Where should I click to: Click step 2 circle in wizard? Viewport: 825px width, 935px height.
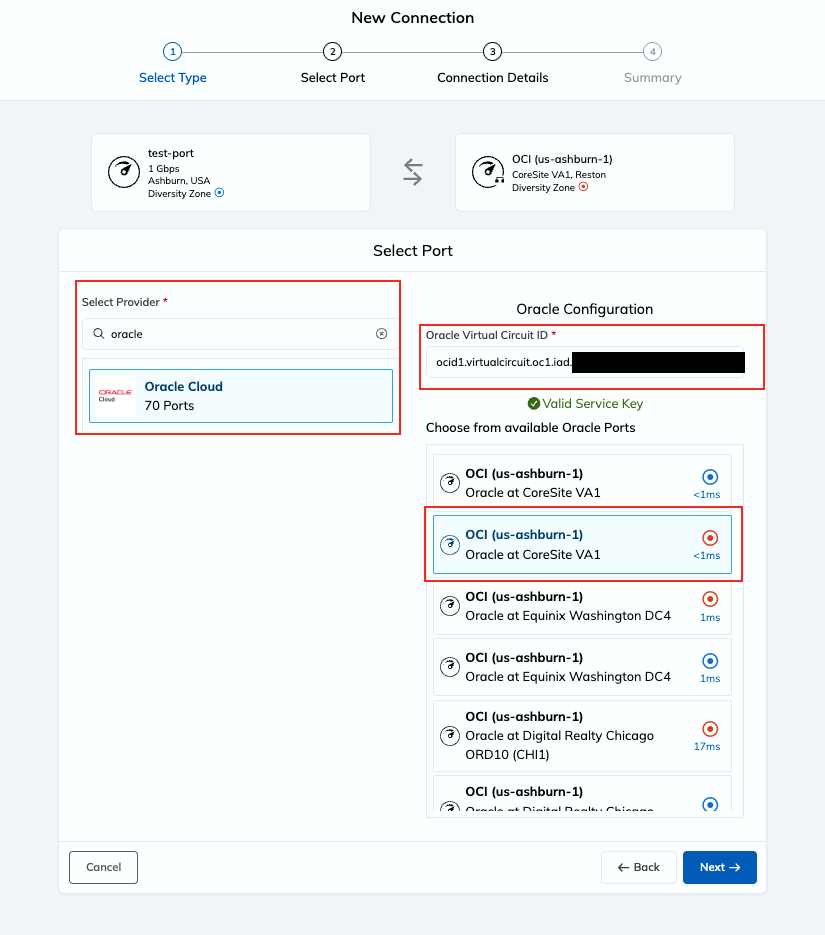pyautogui.click(x=332, y=52)
